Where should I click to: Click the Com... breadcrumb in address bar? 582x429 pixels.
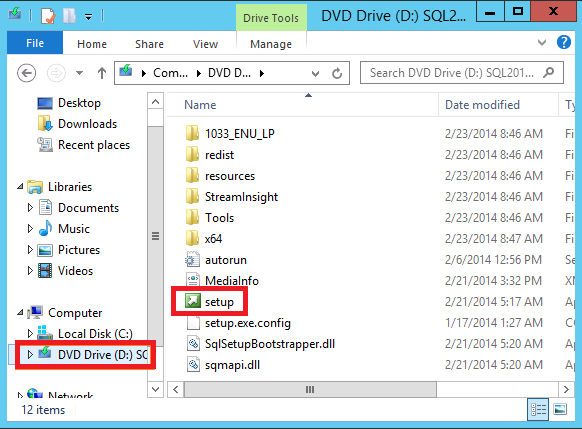click(170, 73)
